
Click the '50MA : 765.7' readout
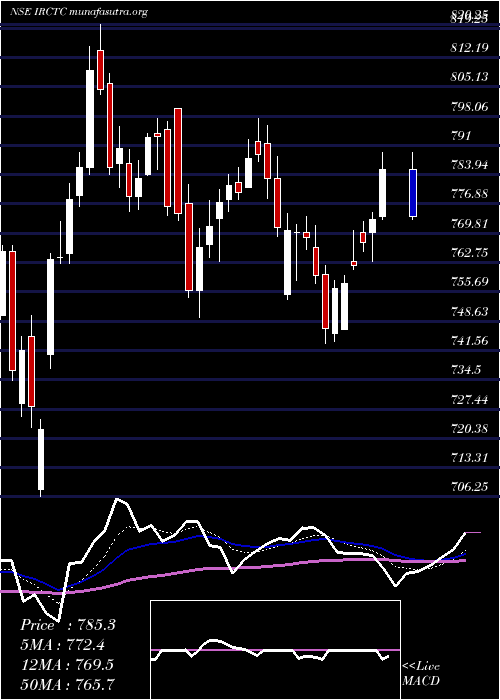(67, 684)
